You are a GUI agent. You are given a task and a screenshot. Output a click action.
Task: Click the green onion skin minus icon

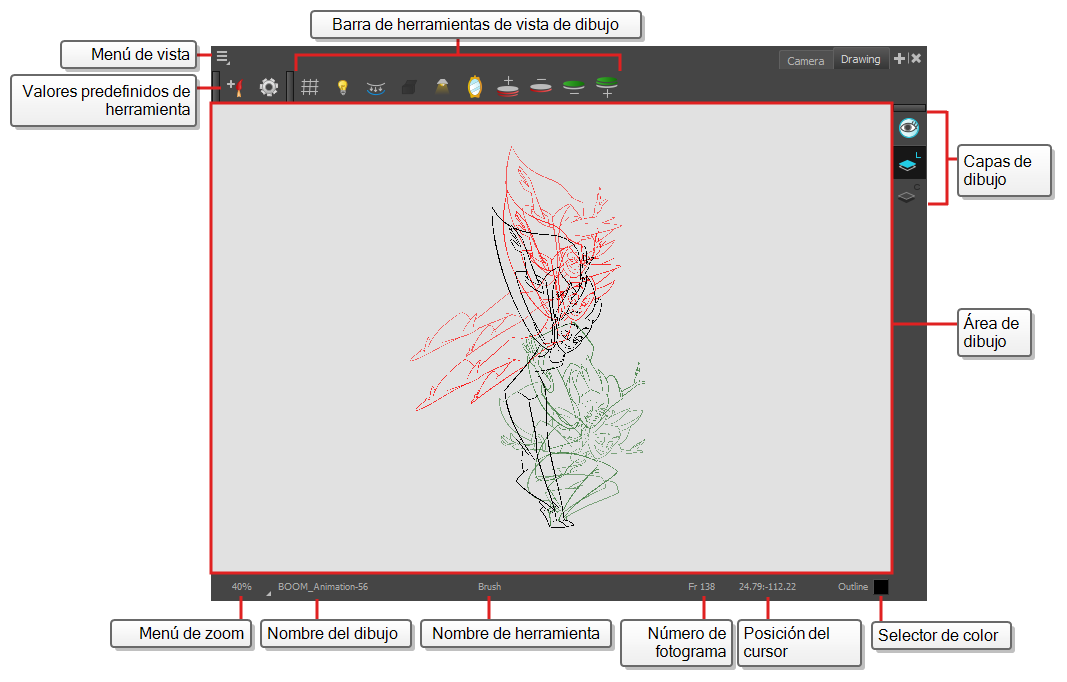pos(573,87)
